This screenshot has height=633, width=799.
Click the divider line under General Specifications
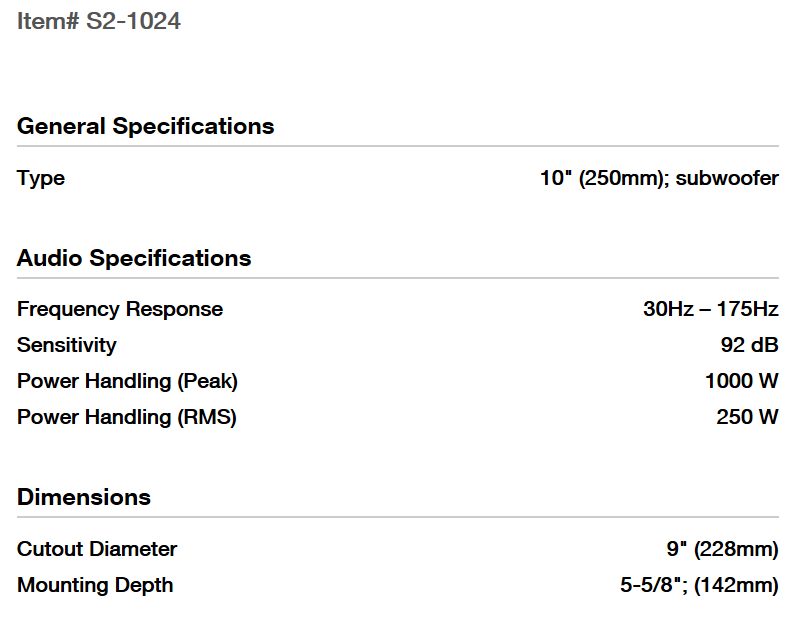398,147
